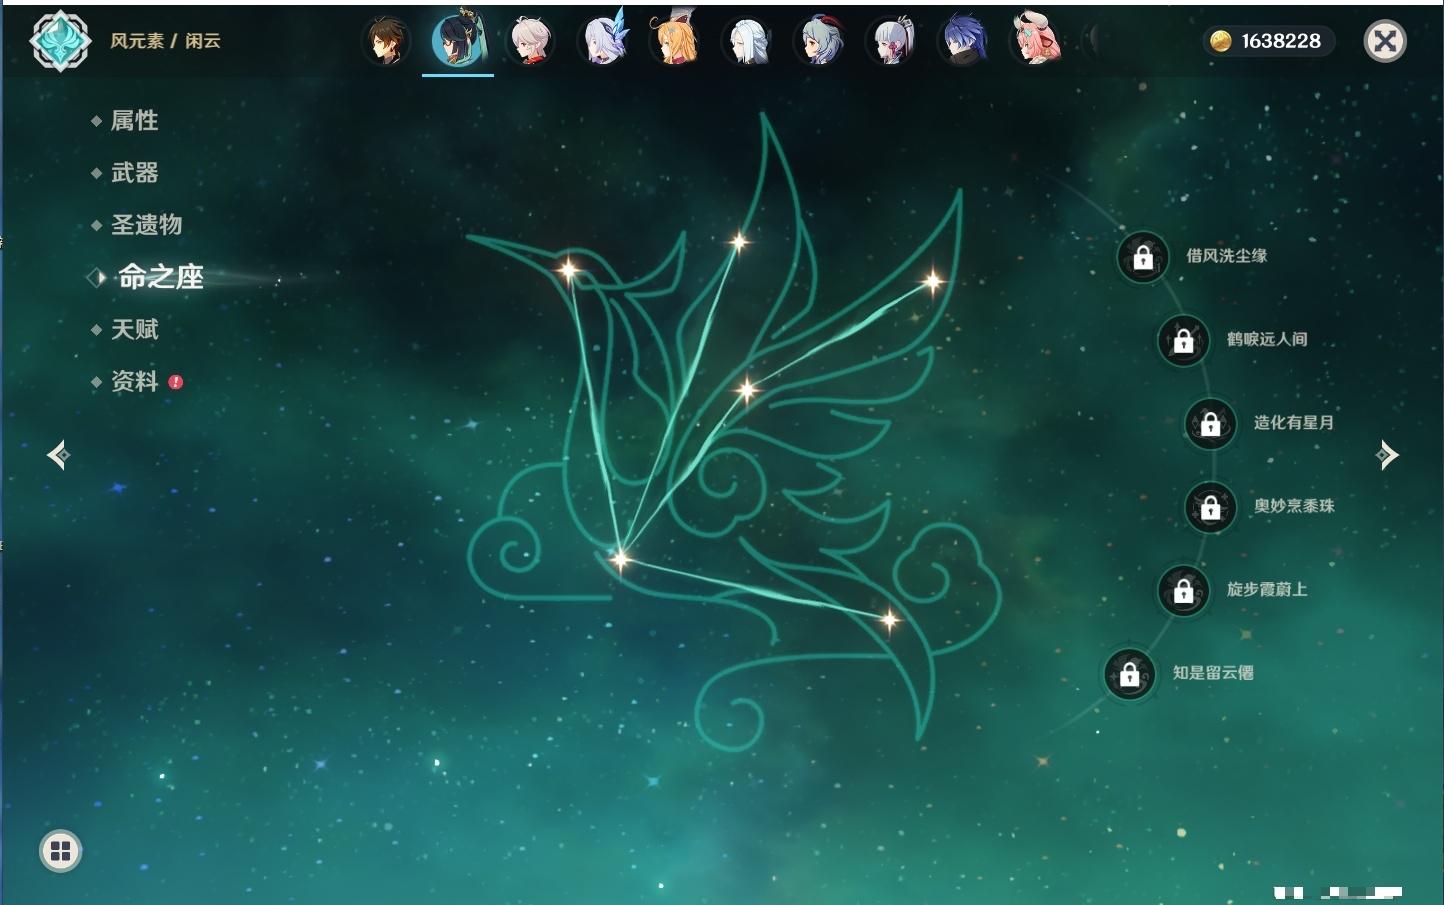Click the Anemo element emblem icon
Screen dimensions: 1444x905
tap(60, 41)
